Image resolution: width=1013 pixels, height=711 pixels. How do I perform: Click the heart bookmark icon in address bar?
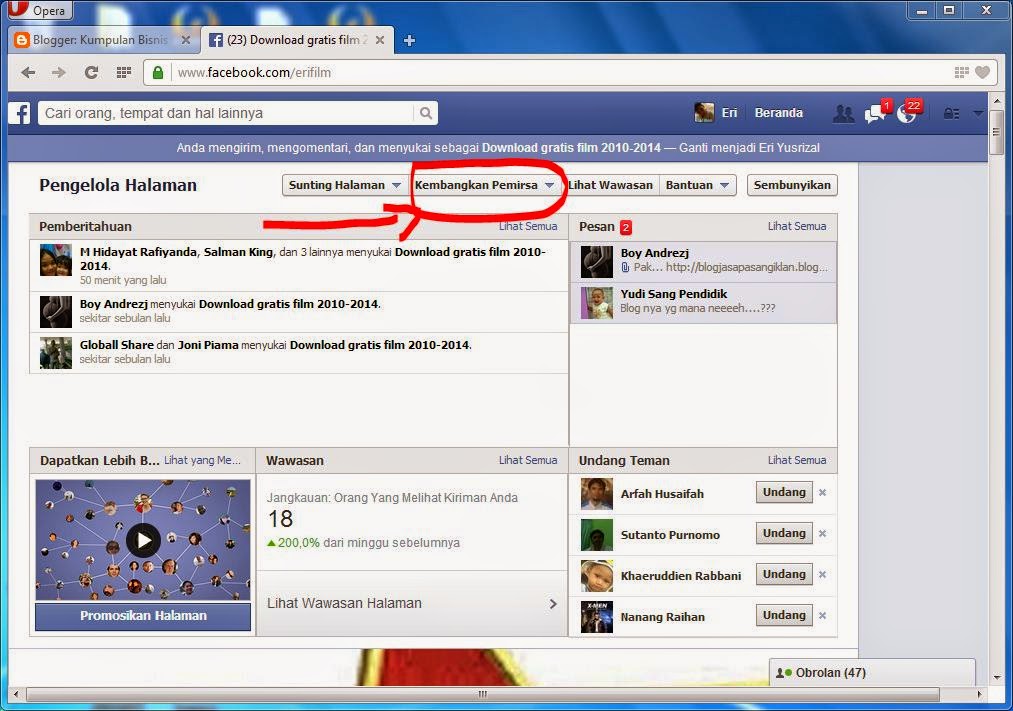[983, 72]
